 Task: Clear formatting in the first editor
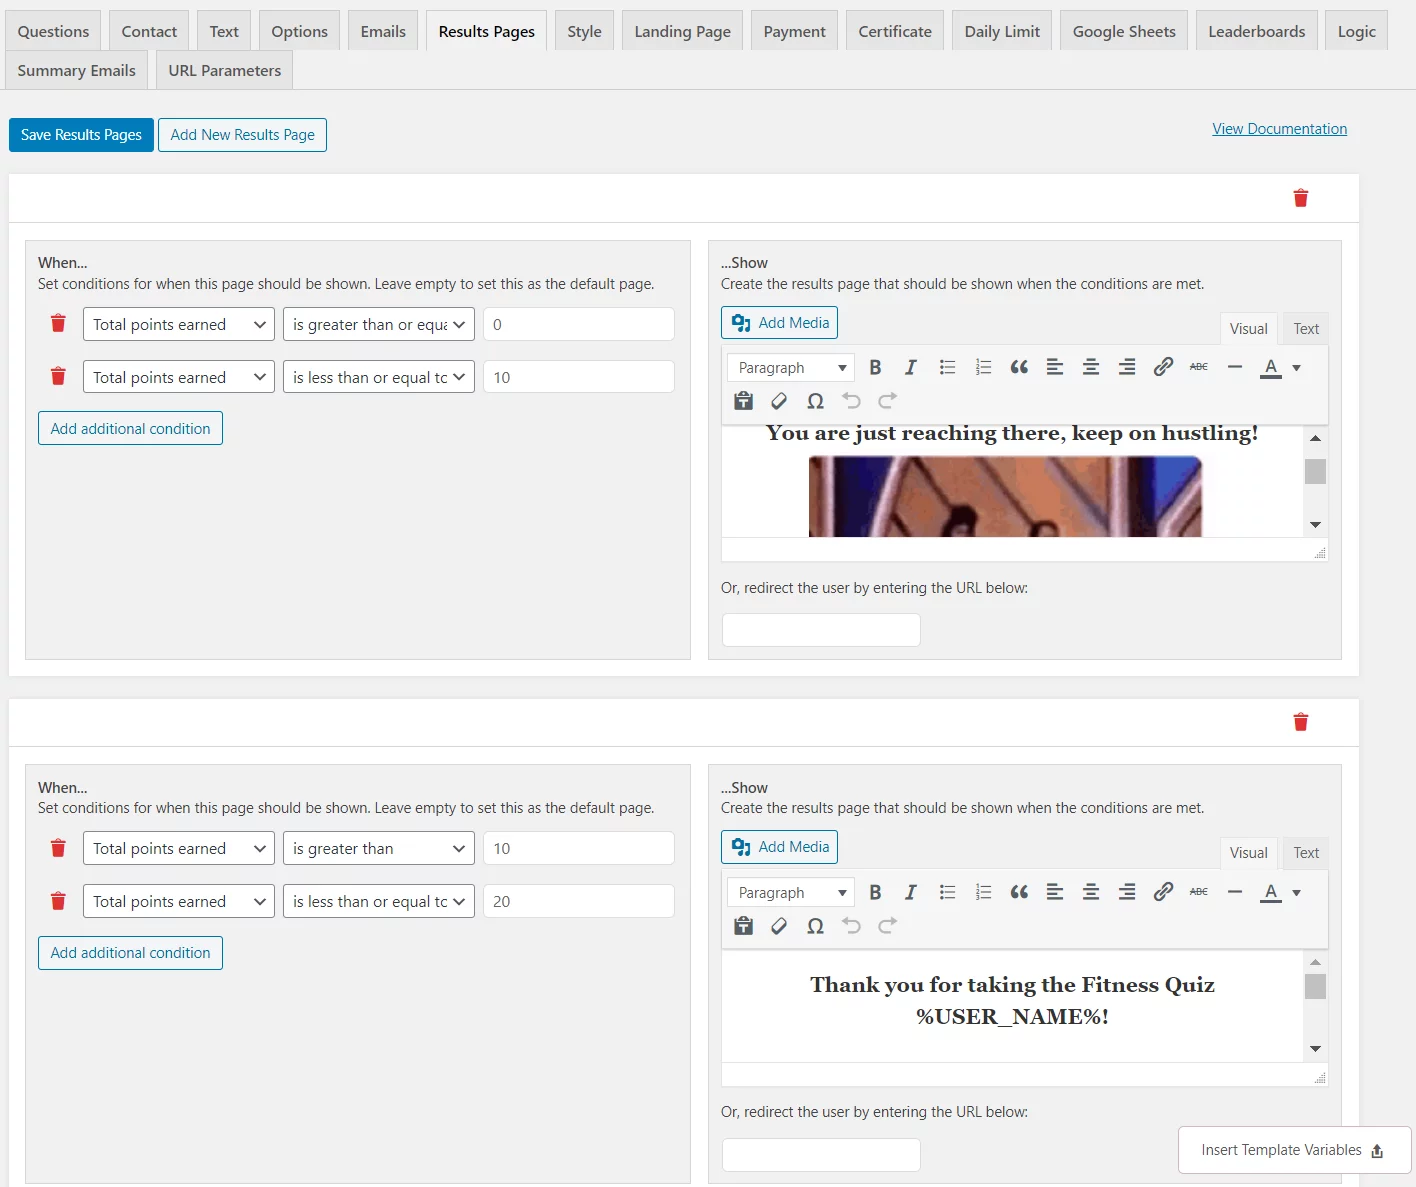point(779,401)
